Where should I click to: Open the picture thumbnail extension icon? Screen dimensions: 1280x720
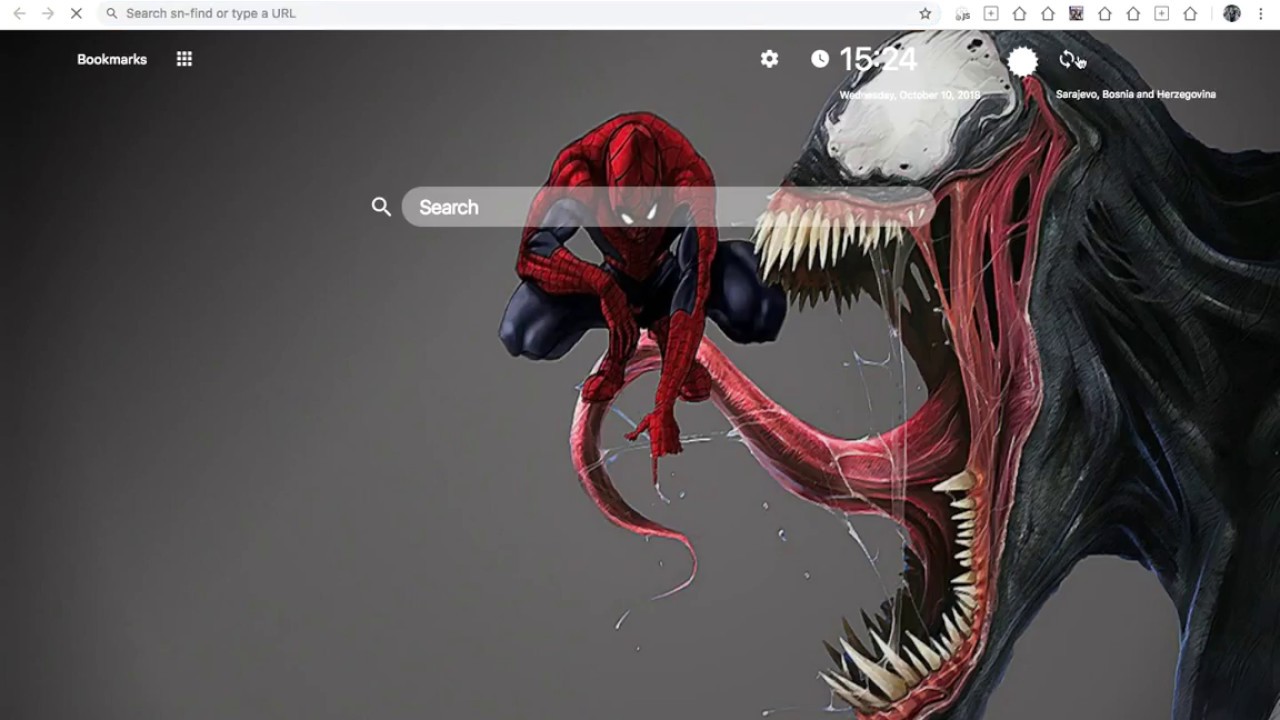(1076, 13)
